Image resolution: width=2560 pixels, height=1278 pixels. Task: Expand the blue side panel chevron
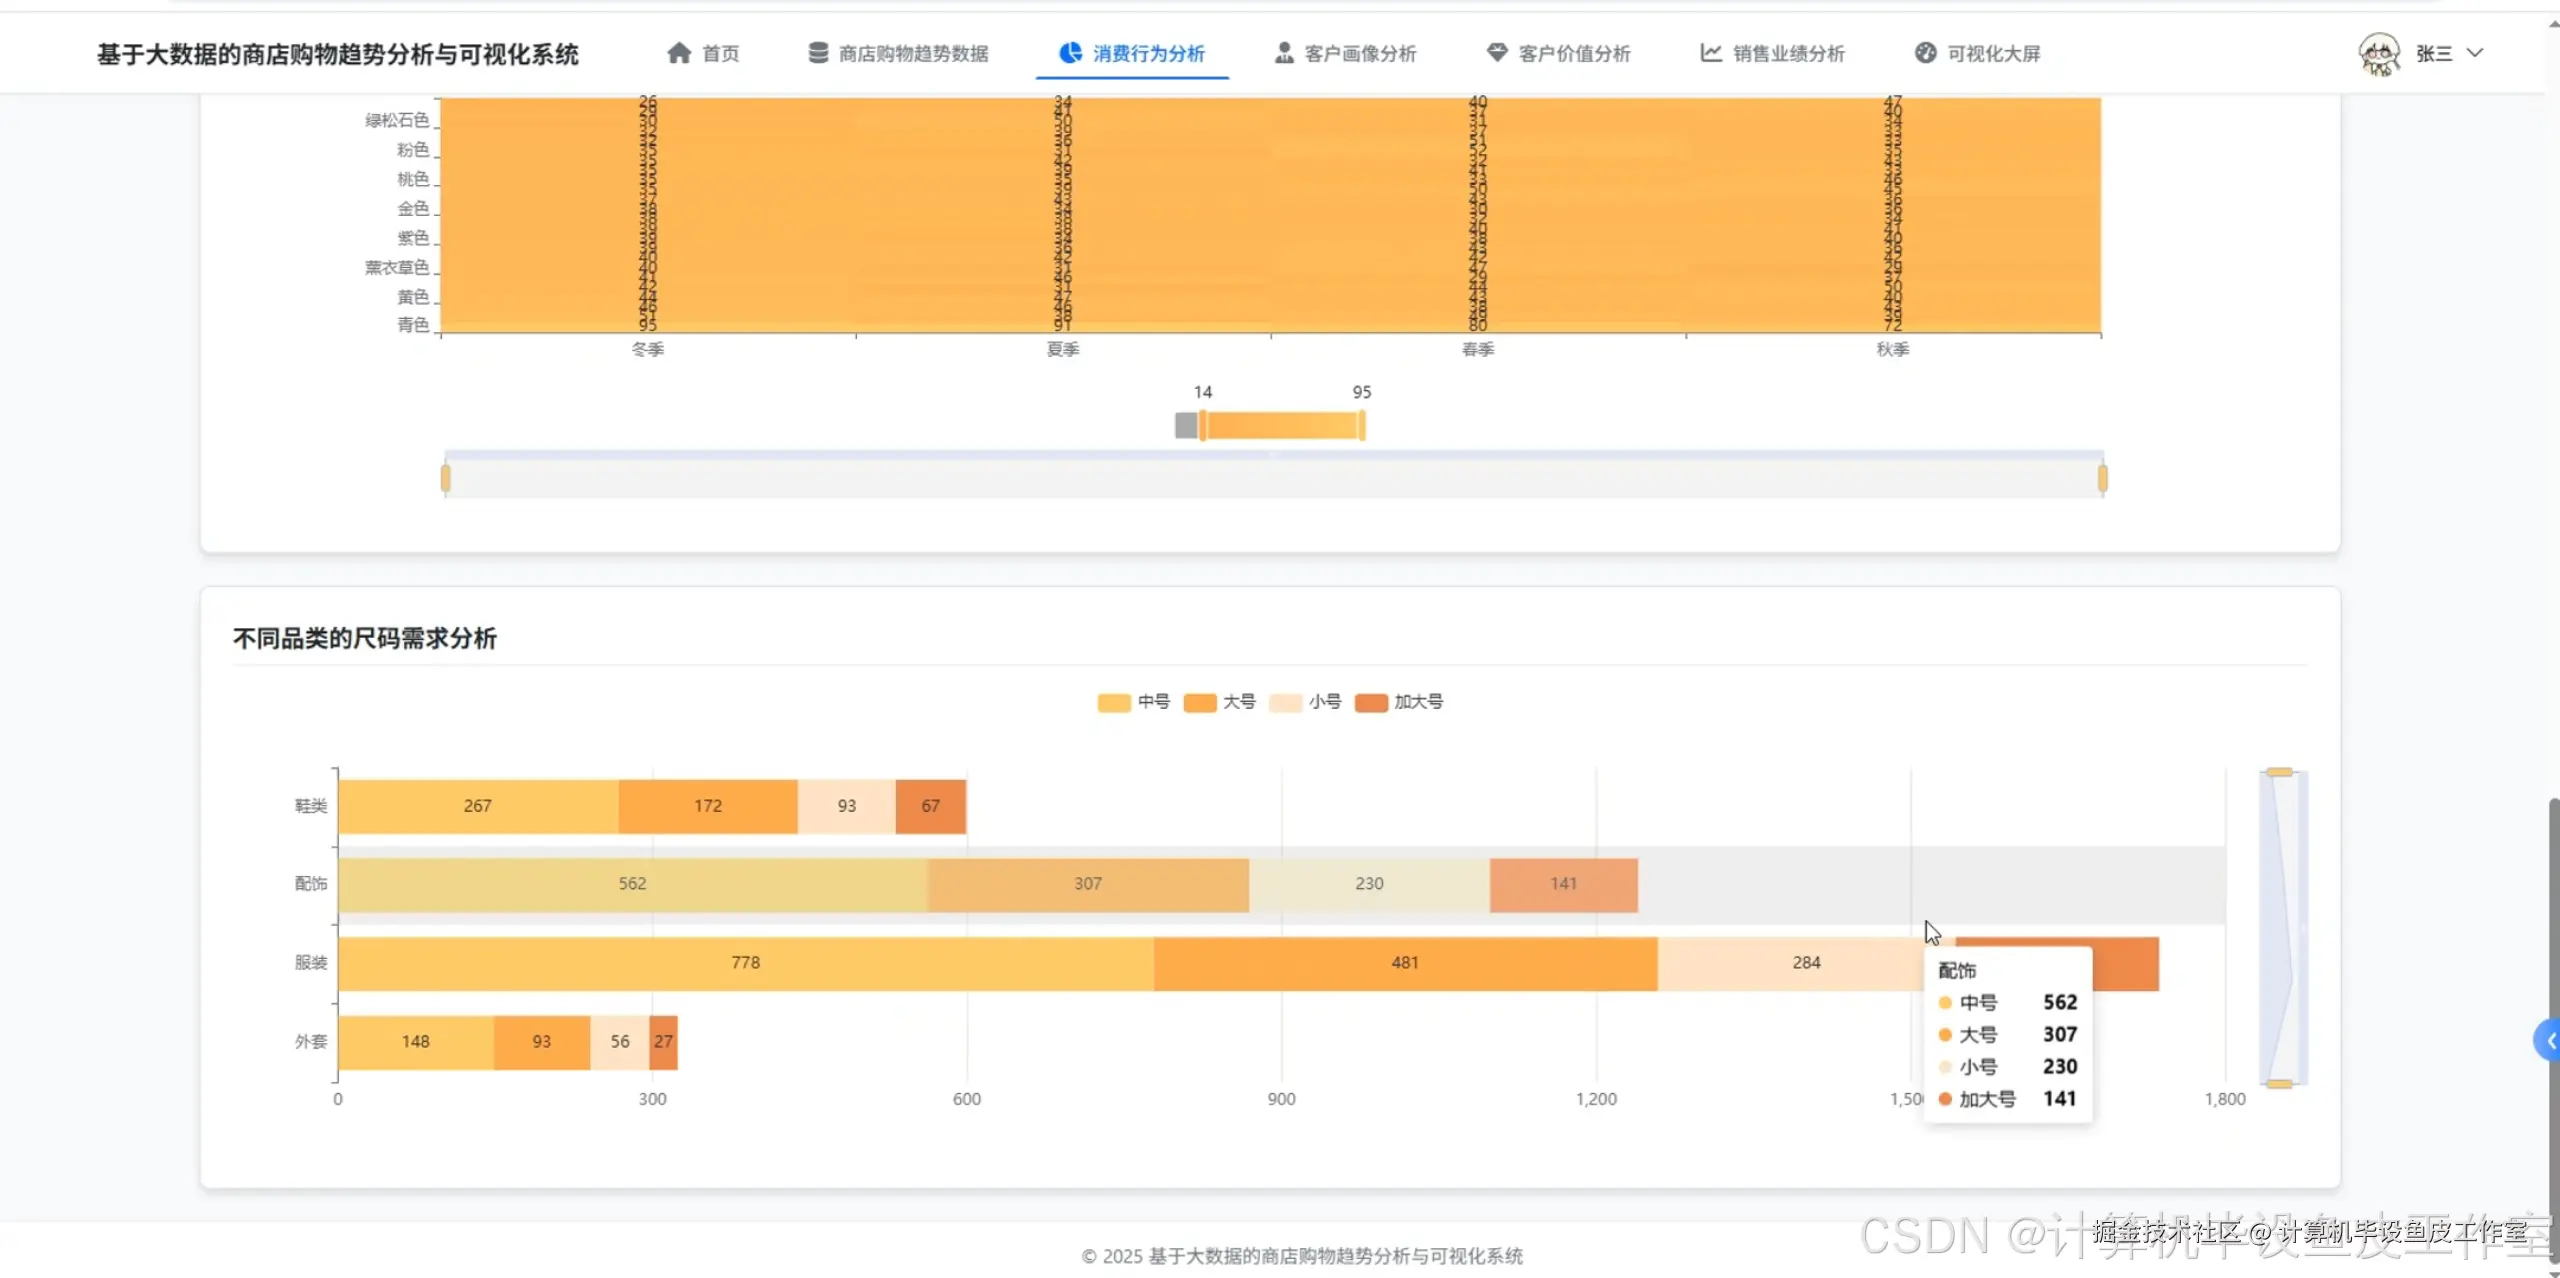[x=2549, y=1041]
